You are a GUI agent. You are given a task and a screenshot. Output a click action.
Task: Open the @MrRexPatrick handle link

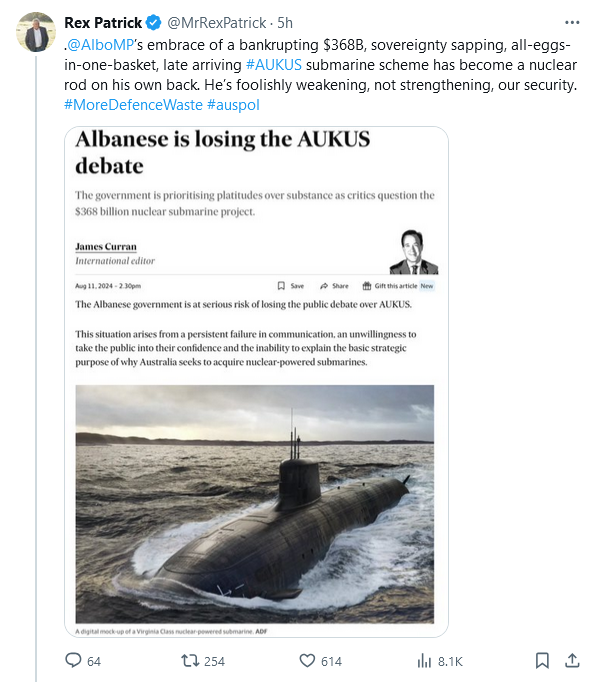click(217, 23)
